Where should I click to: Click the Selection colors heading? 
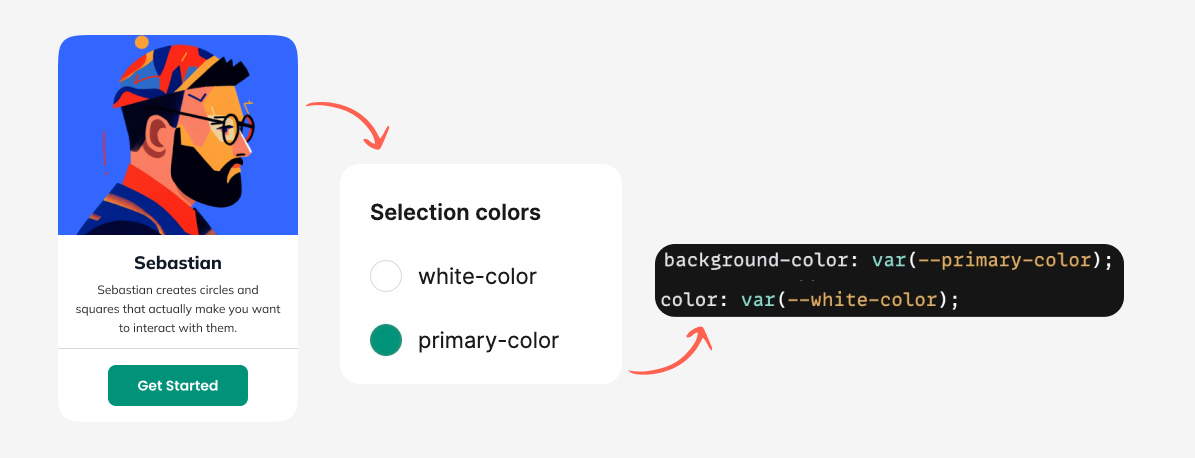tap(455, 212)
